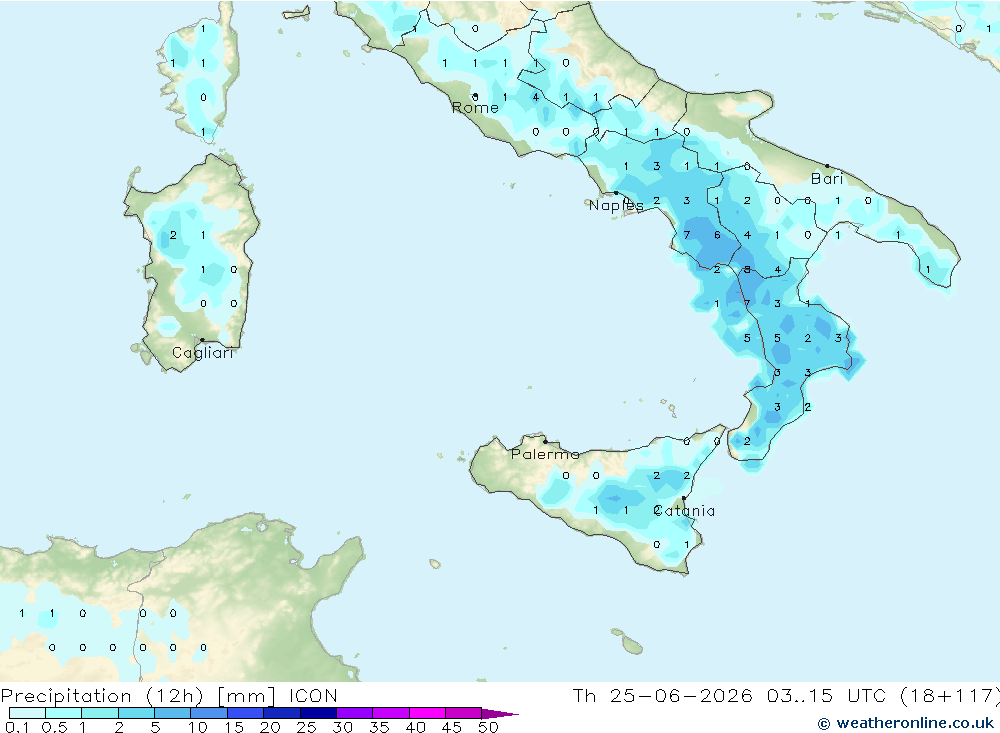The width and height of the screenshot is (1000, 733).
Task: Click the Palermo city label
Action: coord(545,454)
